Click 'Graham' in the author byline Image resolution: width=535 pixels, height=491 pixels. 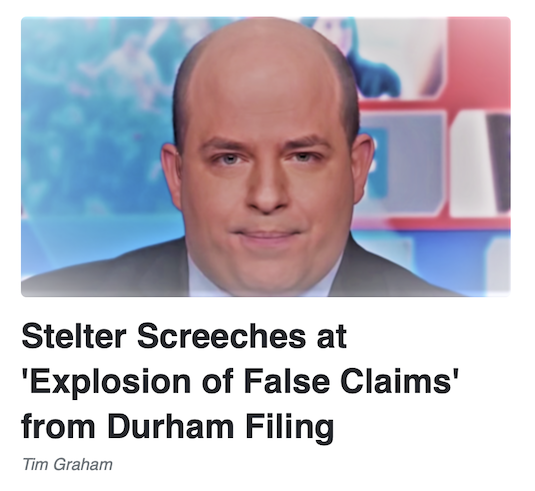[83, 464]
